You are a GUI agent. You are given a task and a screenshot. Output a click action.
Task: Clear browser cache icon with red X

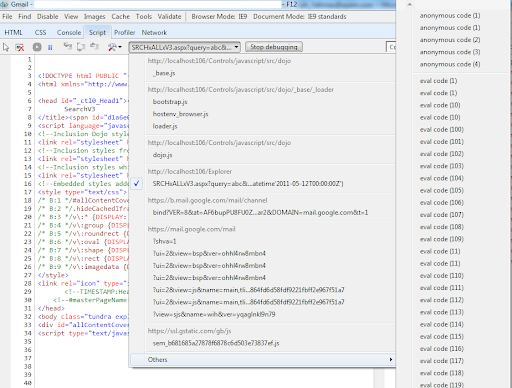point(20,47)
